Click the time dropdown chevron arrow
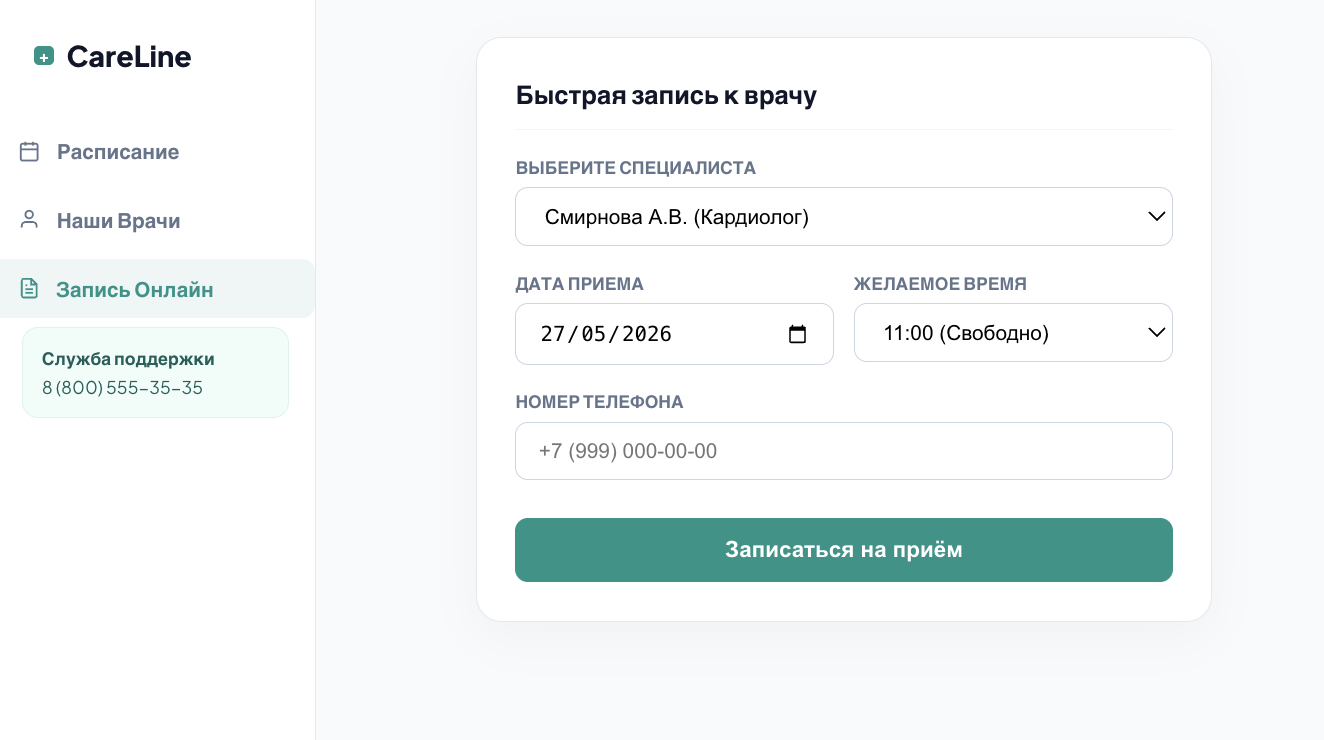The height and width of the screenshot is (740, 1324). pyautogui.click(x=1157, y=333)
